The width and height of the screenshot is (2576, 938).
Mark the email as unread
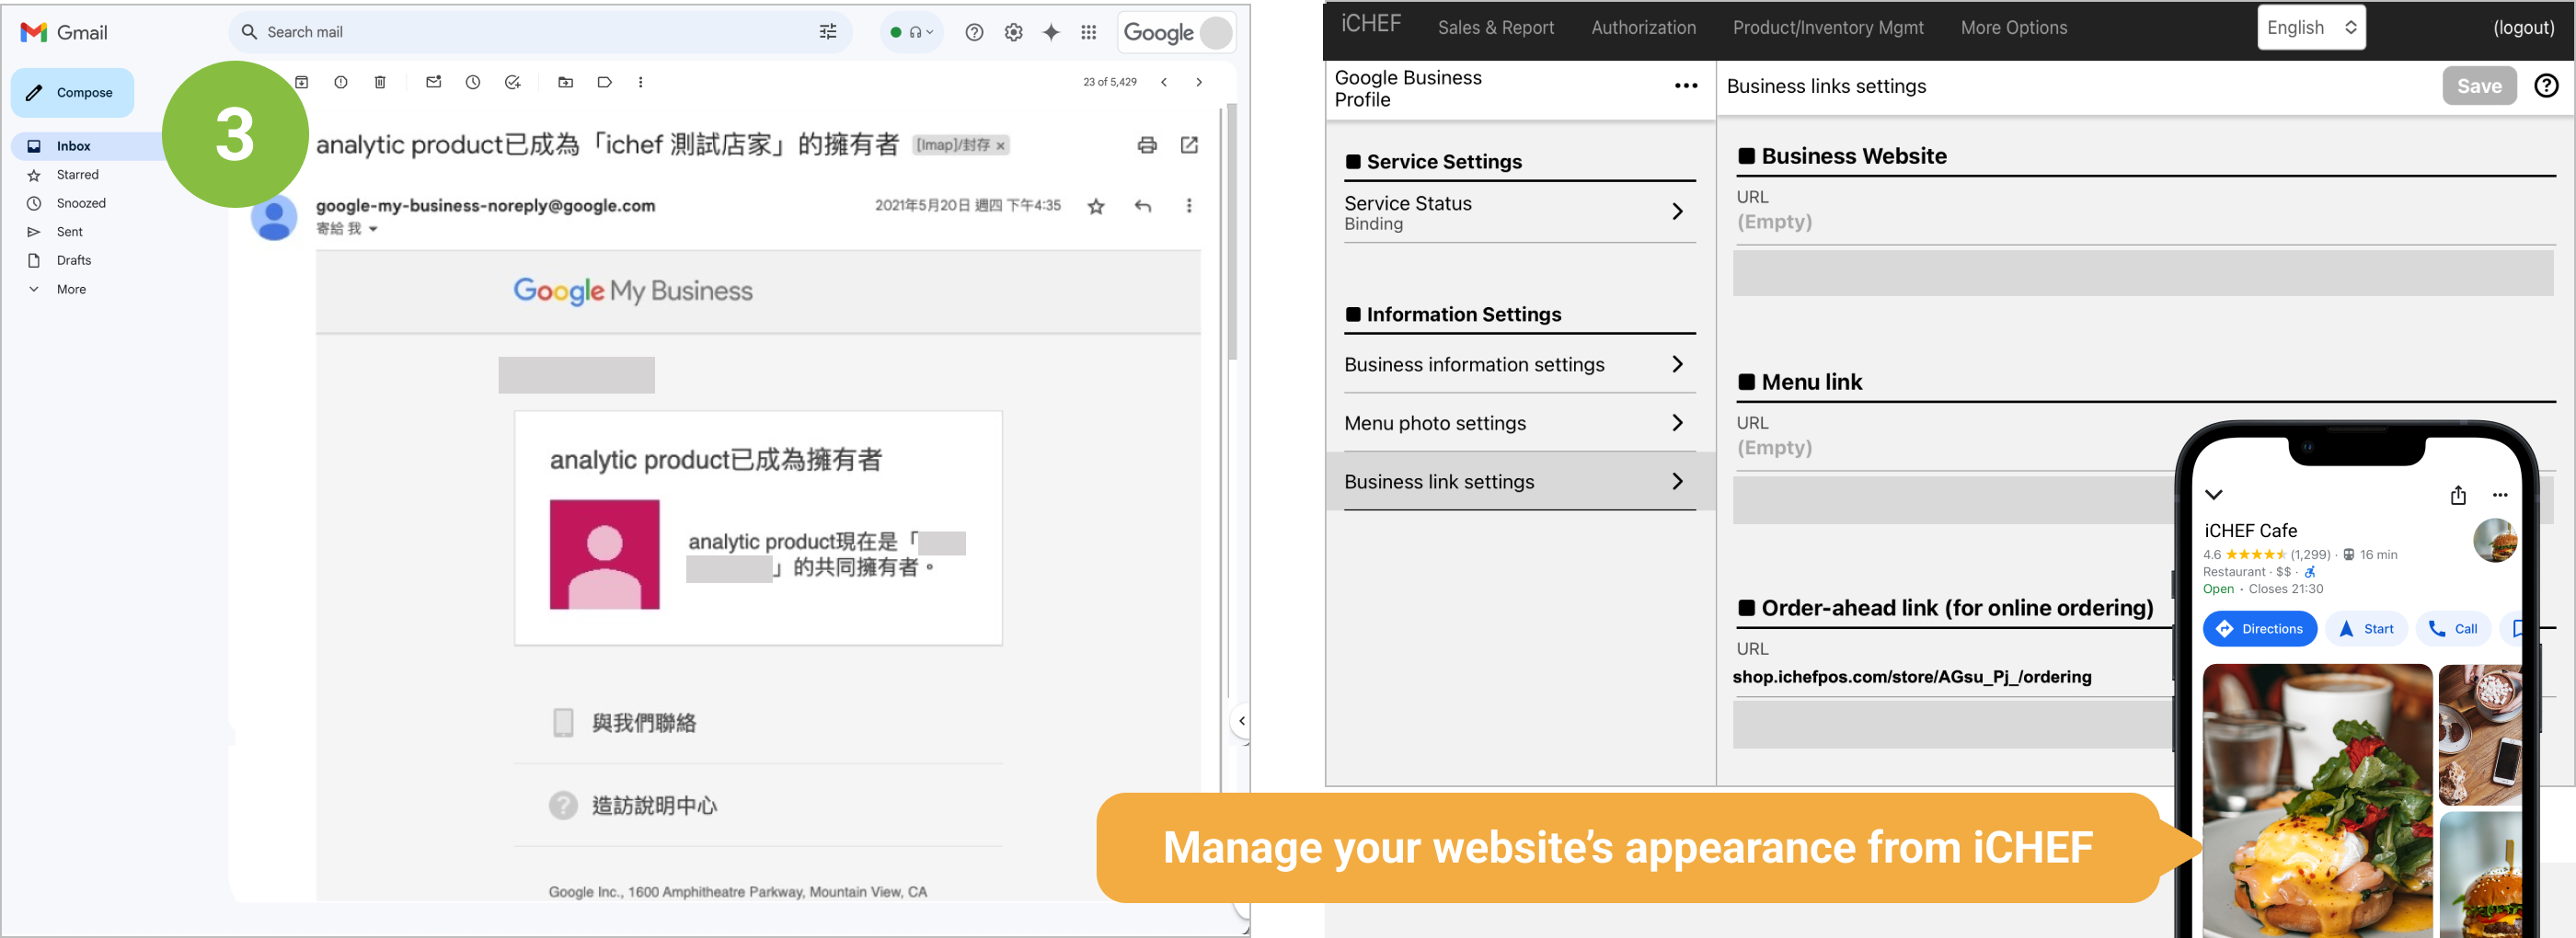click(433, 82)
